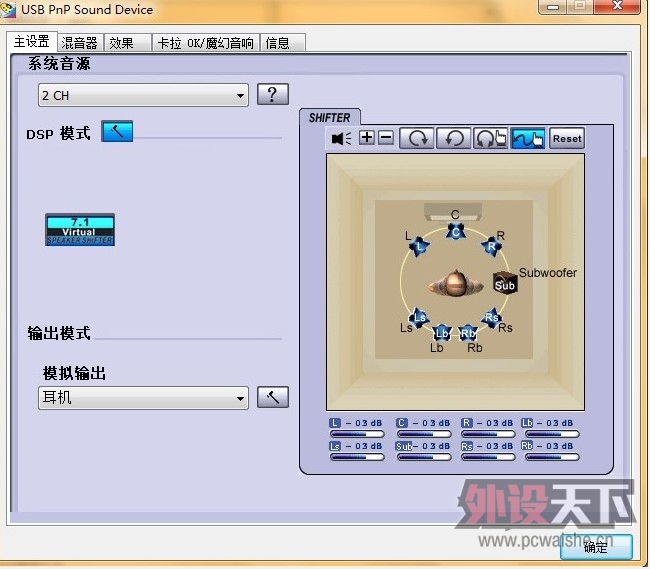This screenshot has height=569, width=650.
Task: Switch to the 混音器 tab
Action: pyautogui.click(x=79, y=43)
